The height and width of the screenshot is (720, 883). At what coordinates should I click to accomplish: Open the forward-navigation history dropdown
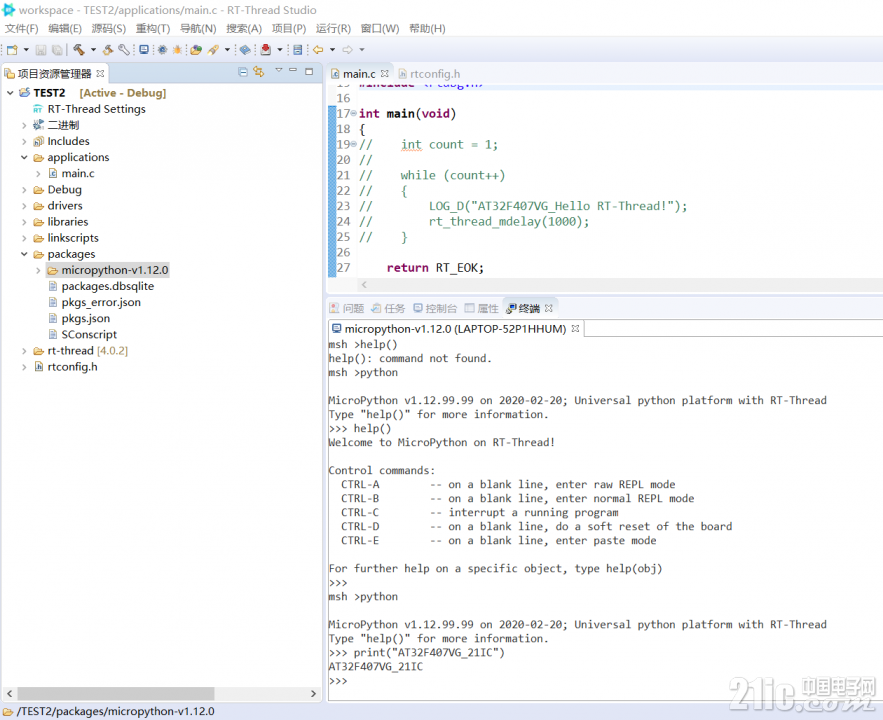pos(362,50)
